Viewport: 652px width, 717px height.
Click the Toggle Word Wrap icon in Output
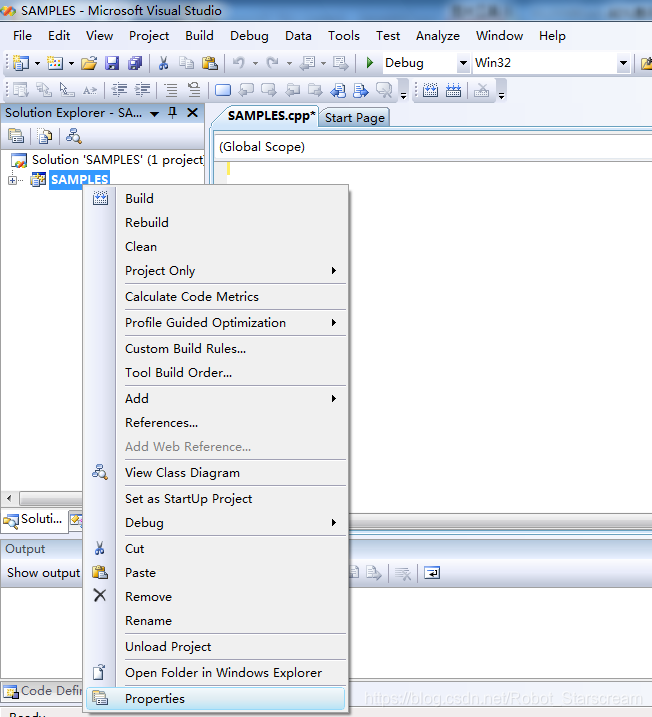coord(432,573)
